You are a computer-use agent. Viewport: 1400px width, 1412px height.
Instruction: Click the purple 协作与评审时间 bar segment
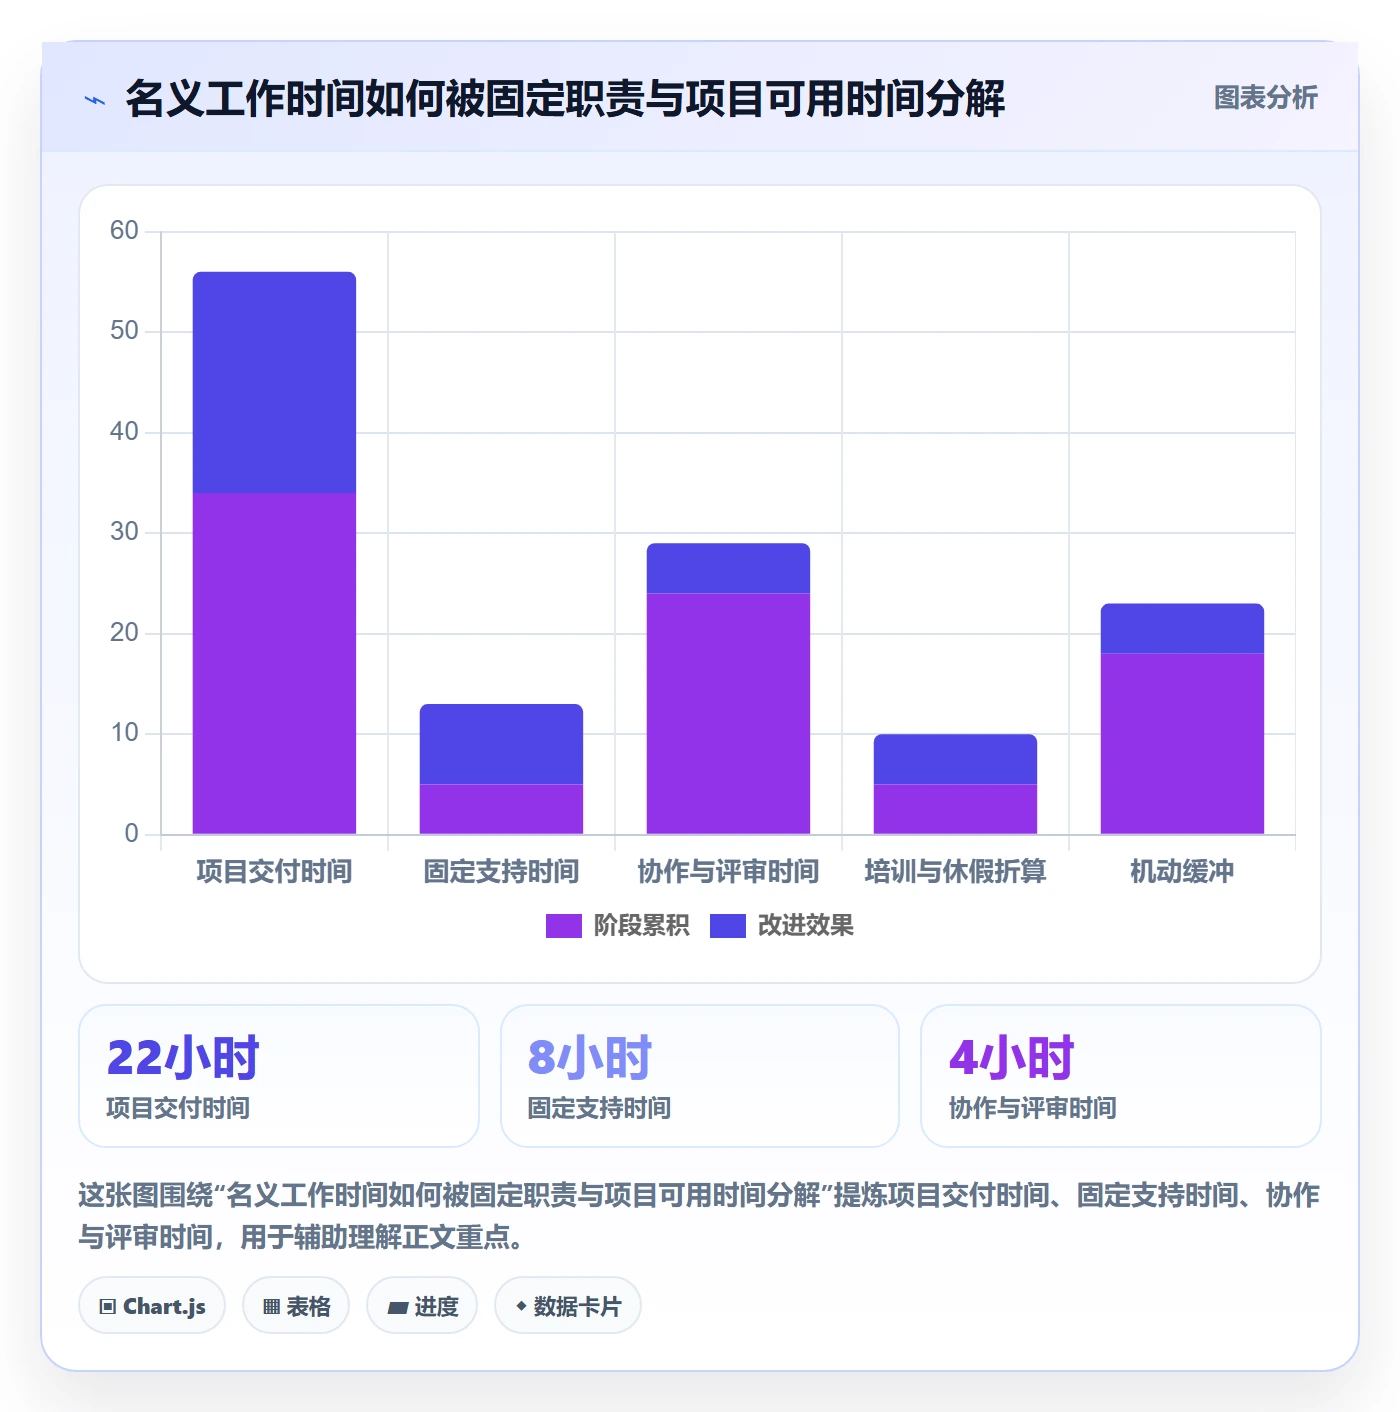click(x=728, y=713)
